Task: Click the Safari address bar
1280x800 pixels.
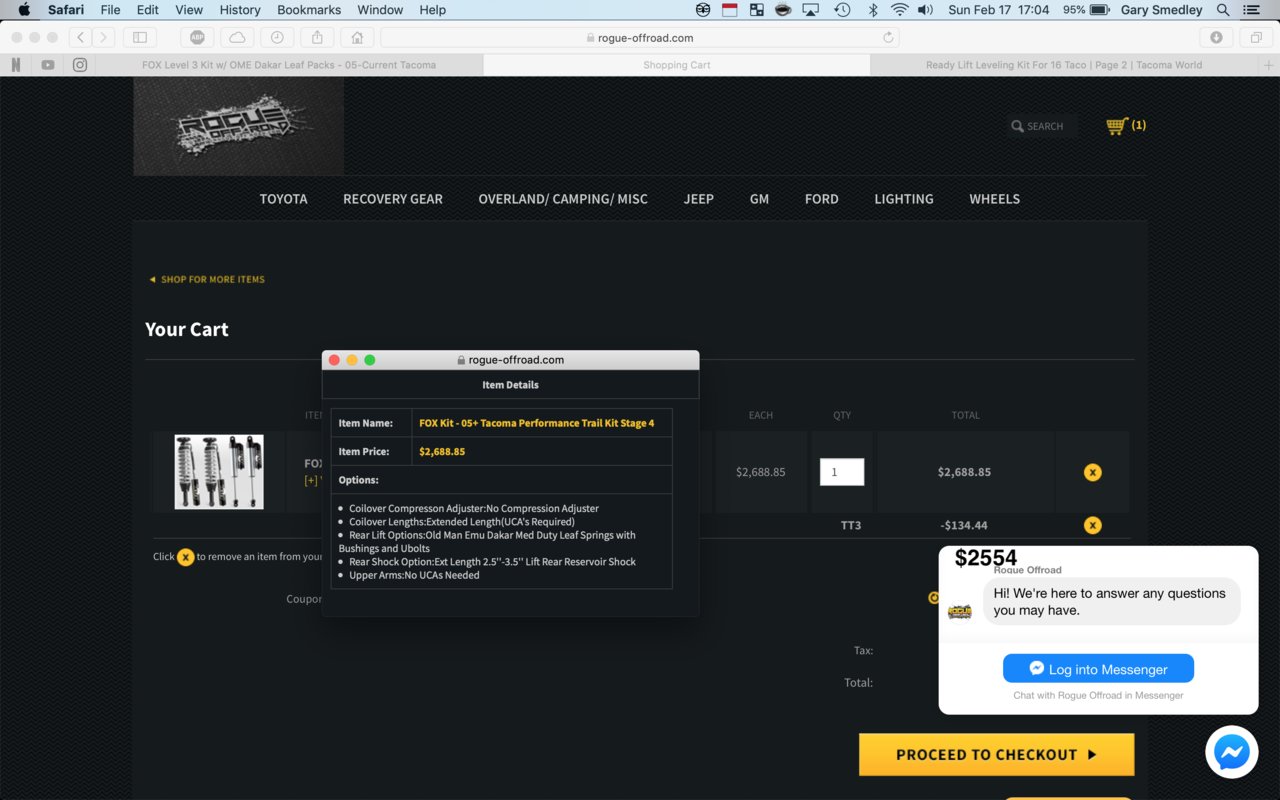Action: point(640,37)
